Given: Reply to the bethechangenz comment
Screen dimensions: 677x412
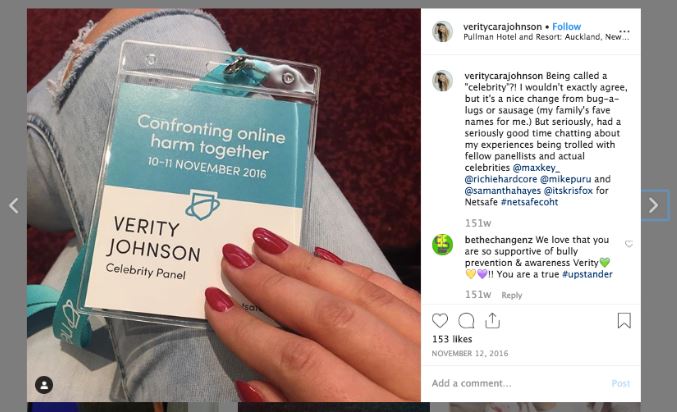Looking at the screenshot, I should (512, 295).
